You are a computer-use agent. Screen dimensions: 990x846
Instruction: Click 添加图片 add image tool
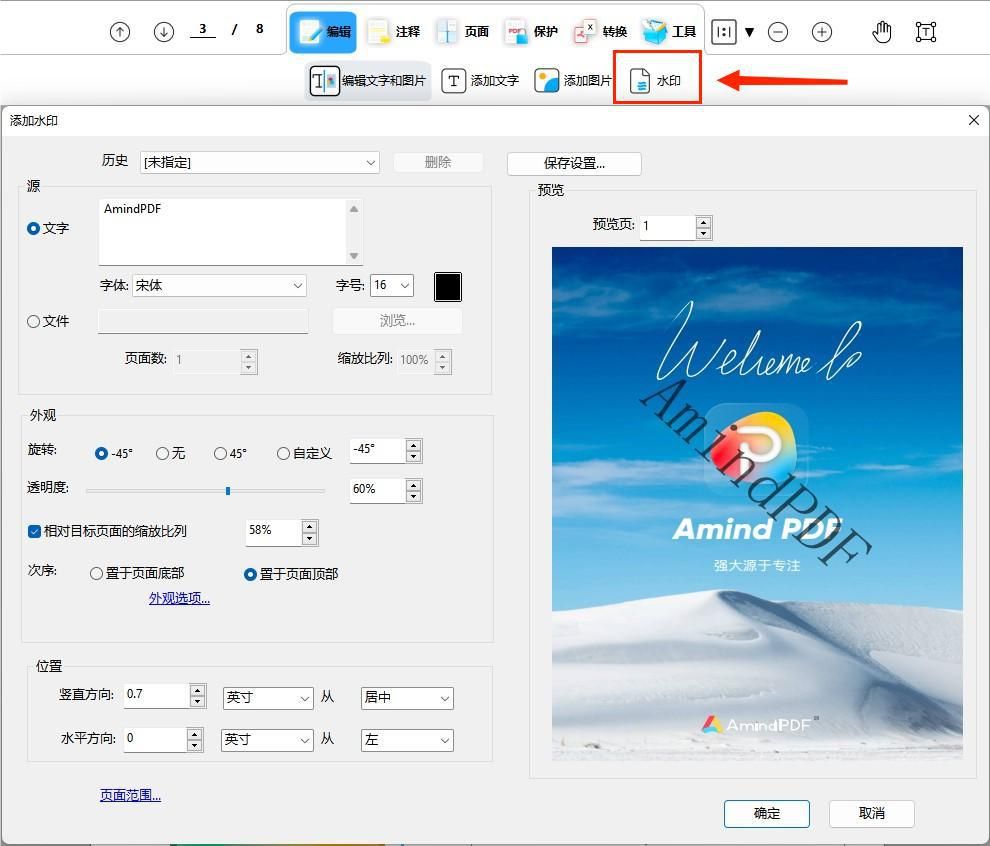(572, 81)
